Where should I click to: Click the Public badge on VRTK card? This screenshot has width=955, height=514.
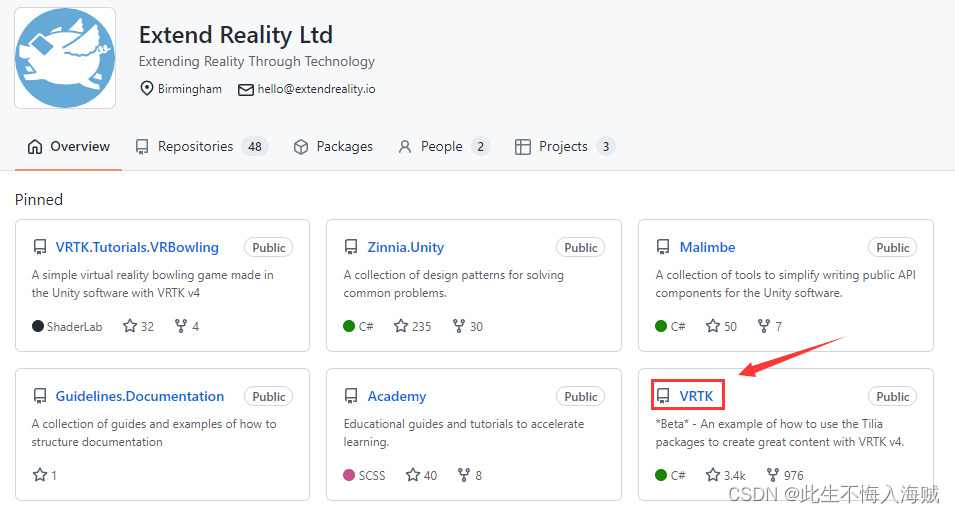[x=892, y=396]
